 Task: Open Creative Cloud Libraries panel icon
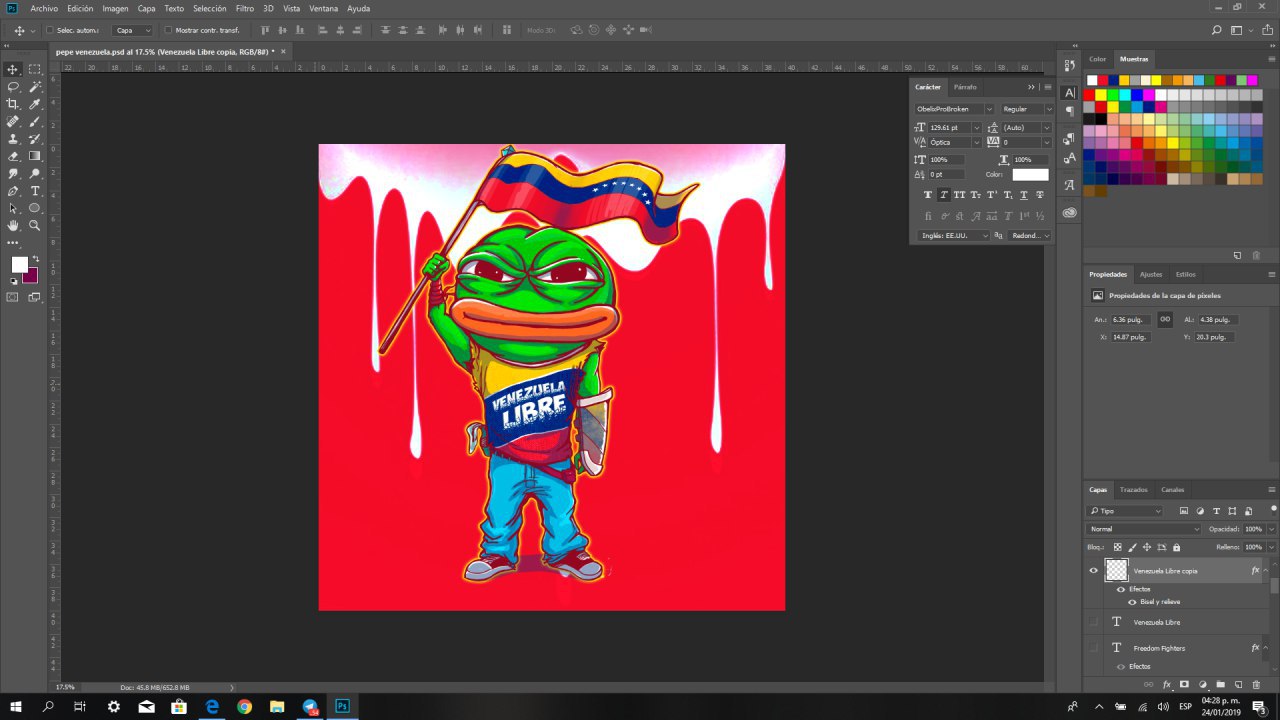[x=1069, y=212]
